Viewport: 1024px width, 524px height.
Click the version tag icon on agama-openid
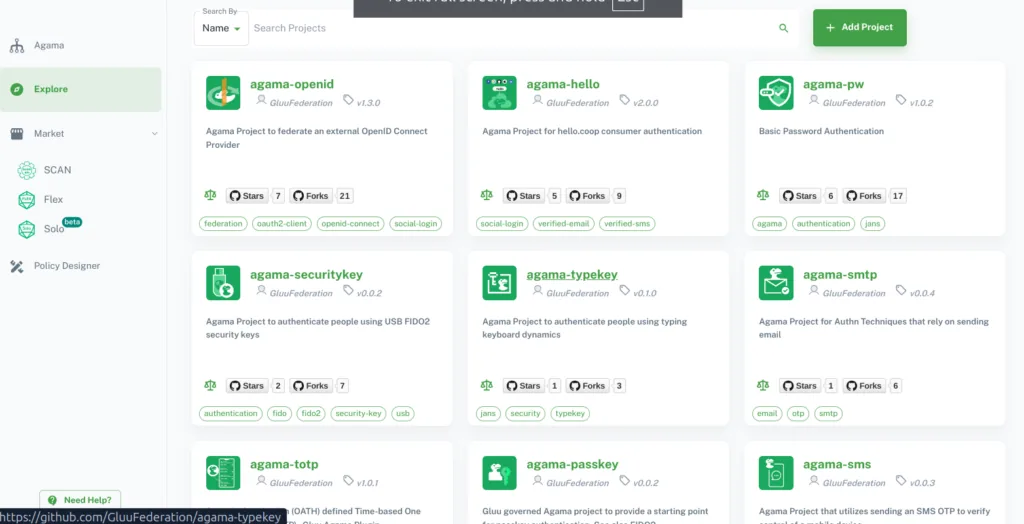pos(349,100)
